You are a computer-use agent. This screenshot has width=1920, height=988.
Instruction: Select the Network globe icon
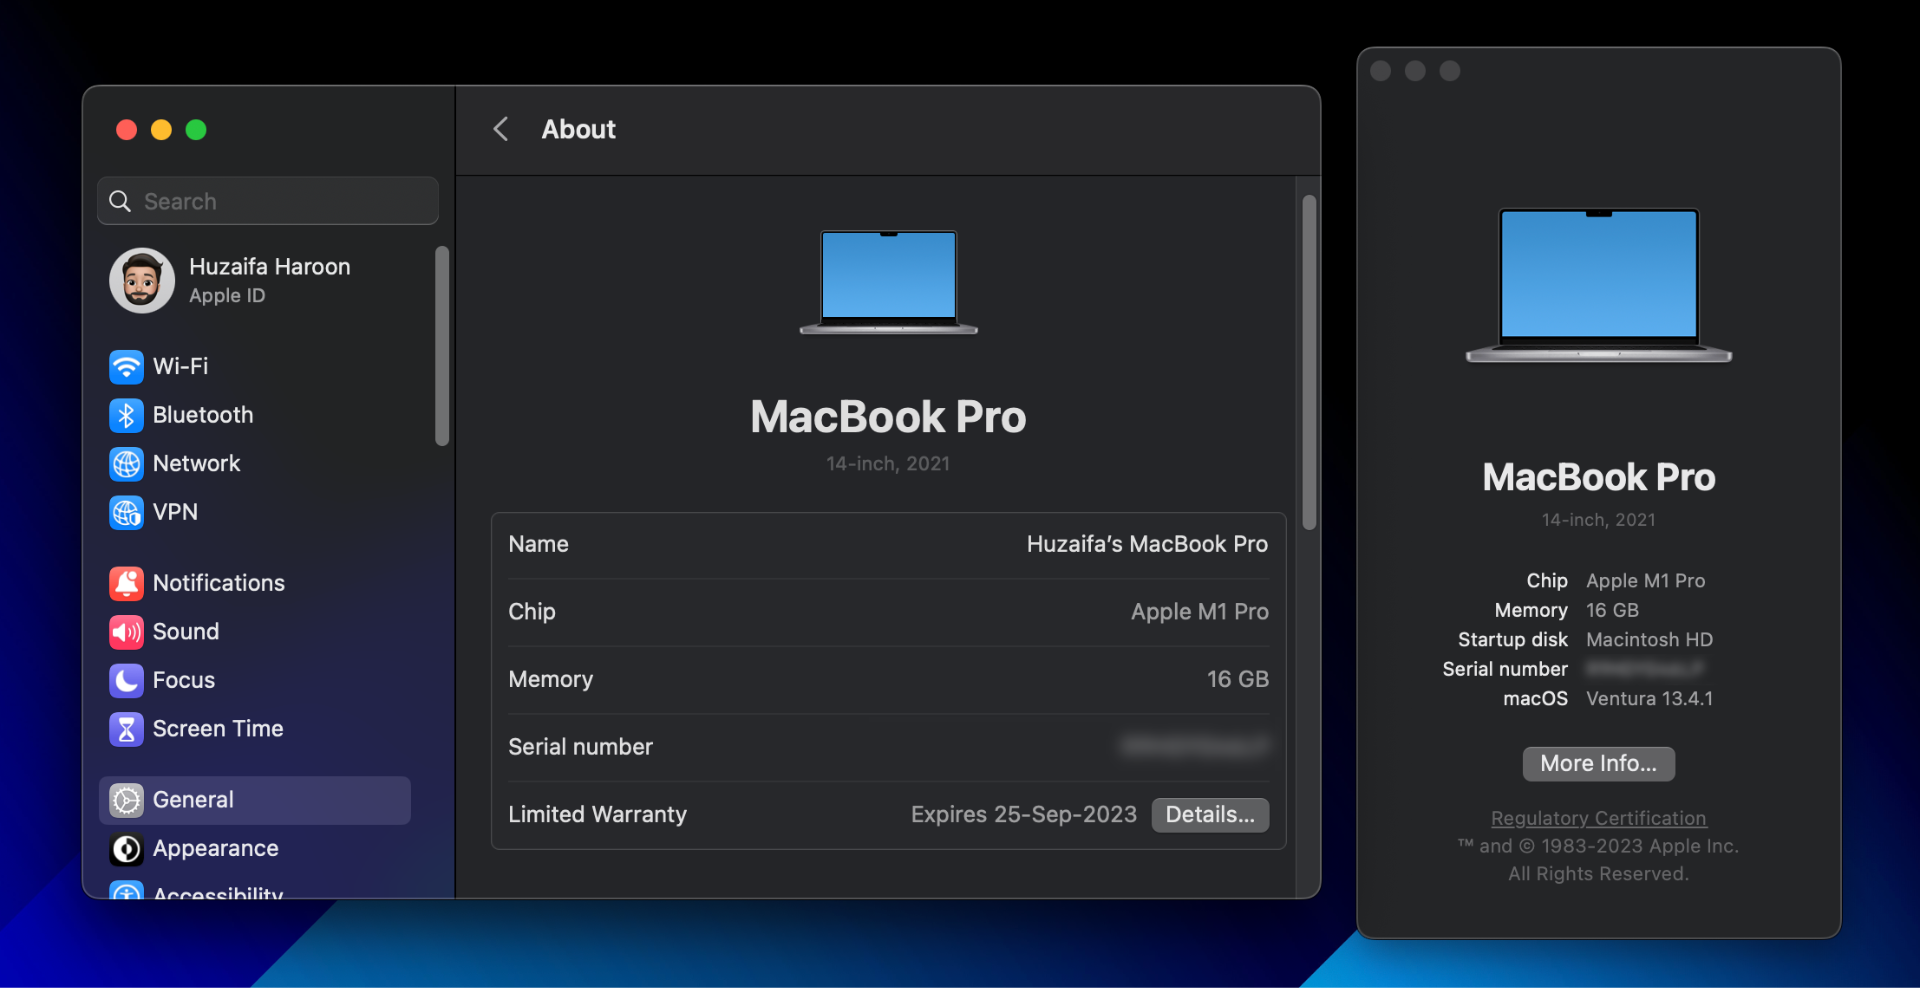(126, 464)
